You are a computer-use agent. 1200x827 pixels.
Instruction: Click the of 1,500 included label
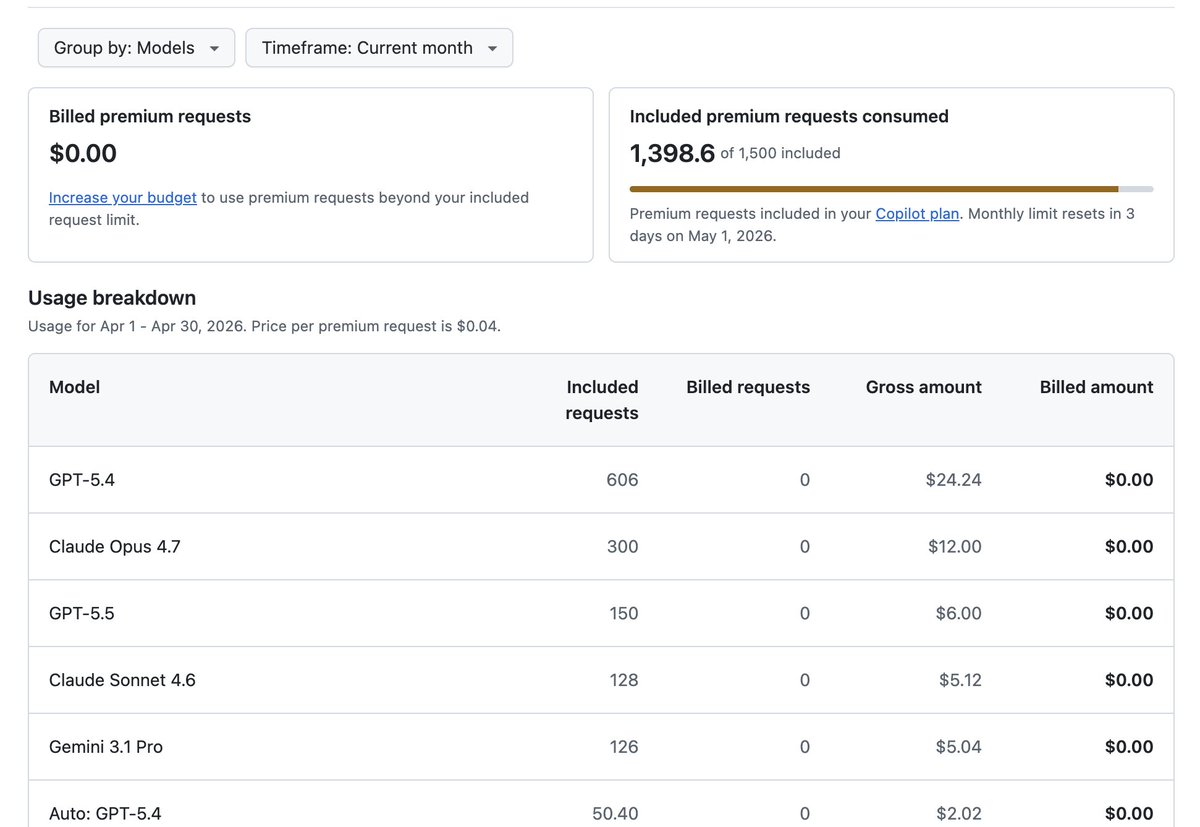tap(780, 153)
